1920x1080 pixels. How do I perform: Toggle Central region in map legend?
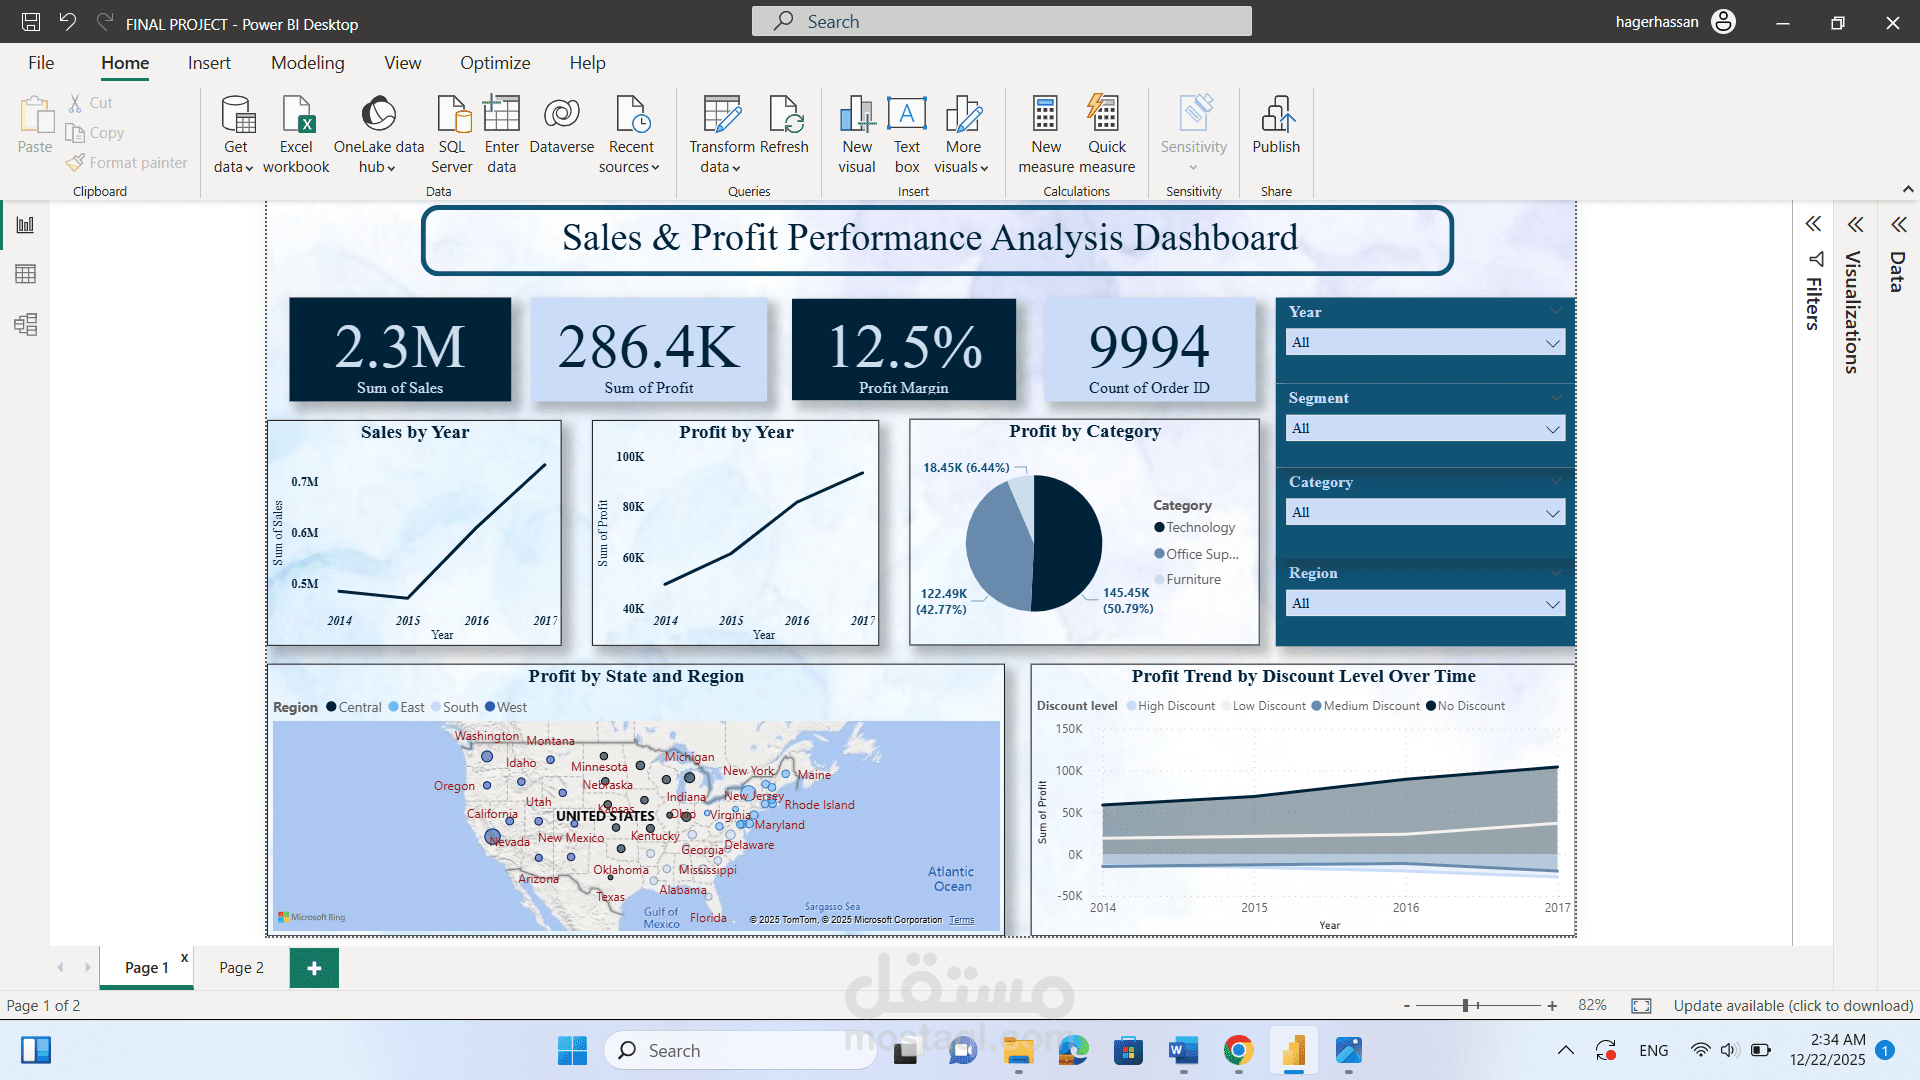pos(359,707)
